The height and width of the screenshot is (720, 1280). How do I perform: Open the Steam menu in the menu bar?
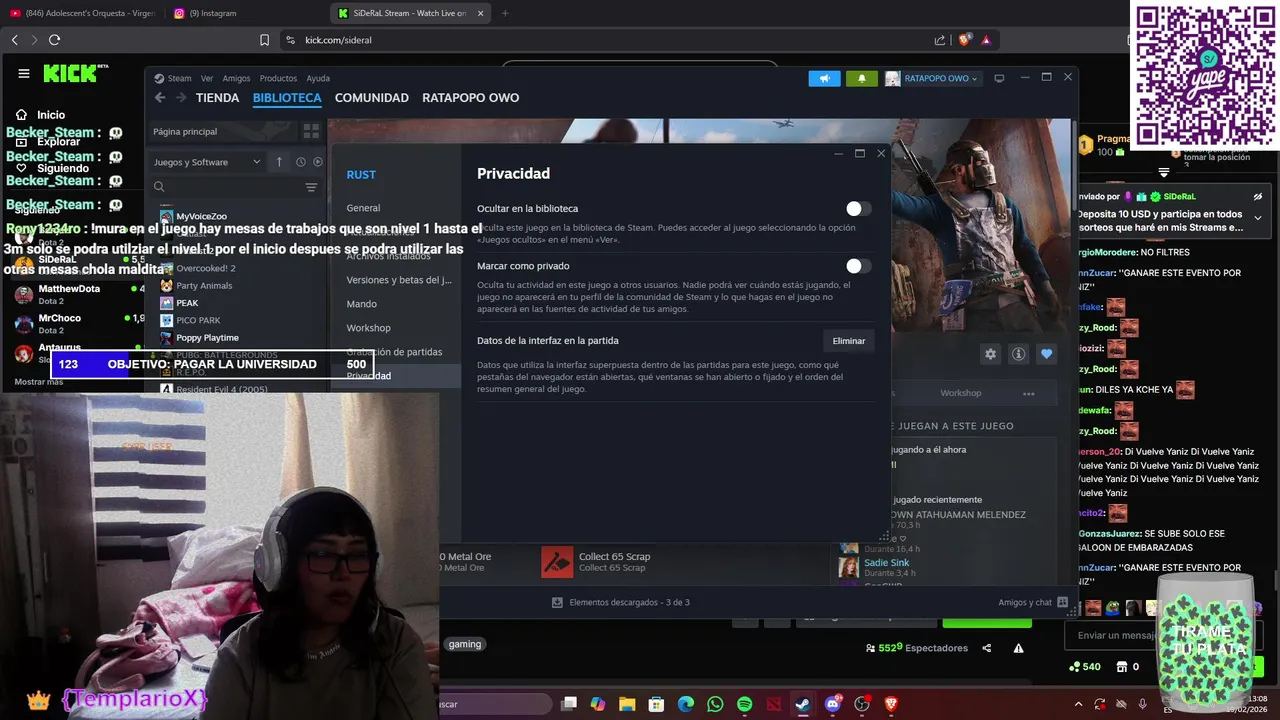[x=179, y=78]
